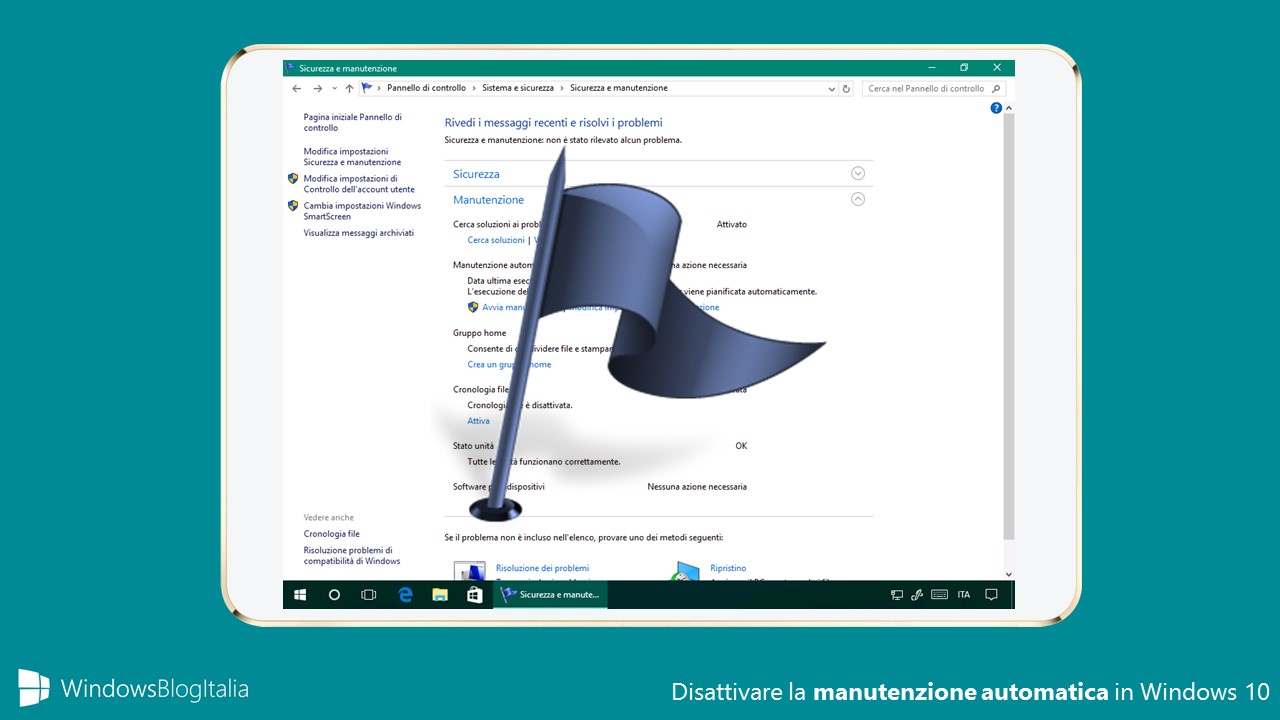Select Sistema e sicurezza breadcrumb
Image resolution: width=1280 pixels, height=720 pixels.
click(518, 88)
